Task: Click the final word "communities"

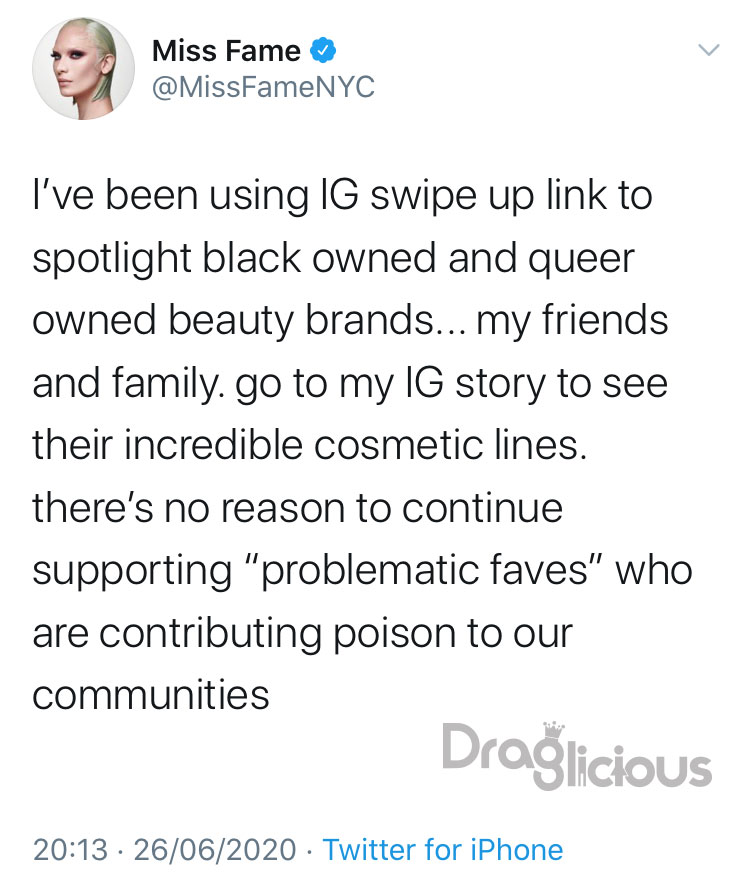Action: [x=151, y=695]
